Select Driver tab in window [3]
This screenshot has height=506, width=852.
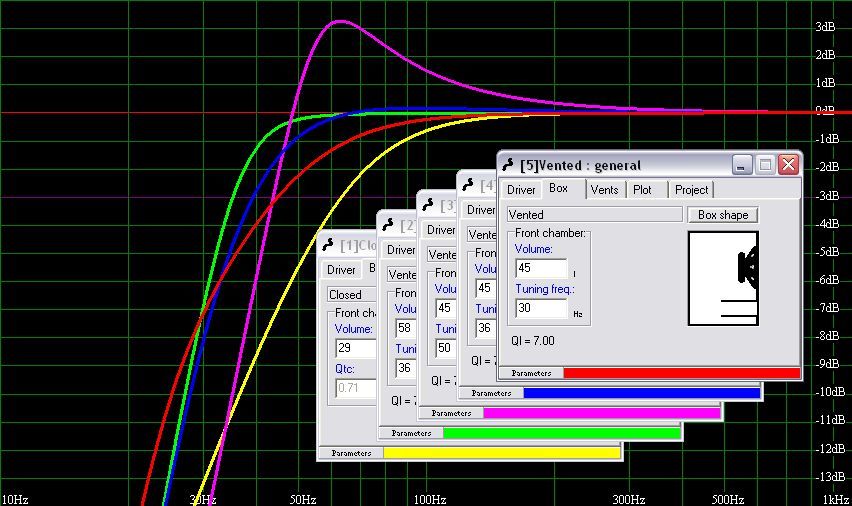tap(441, 230)
